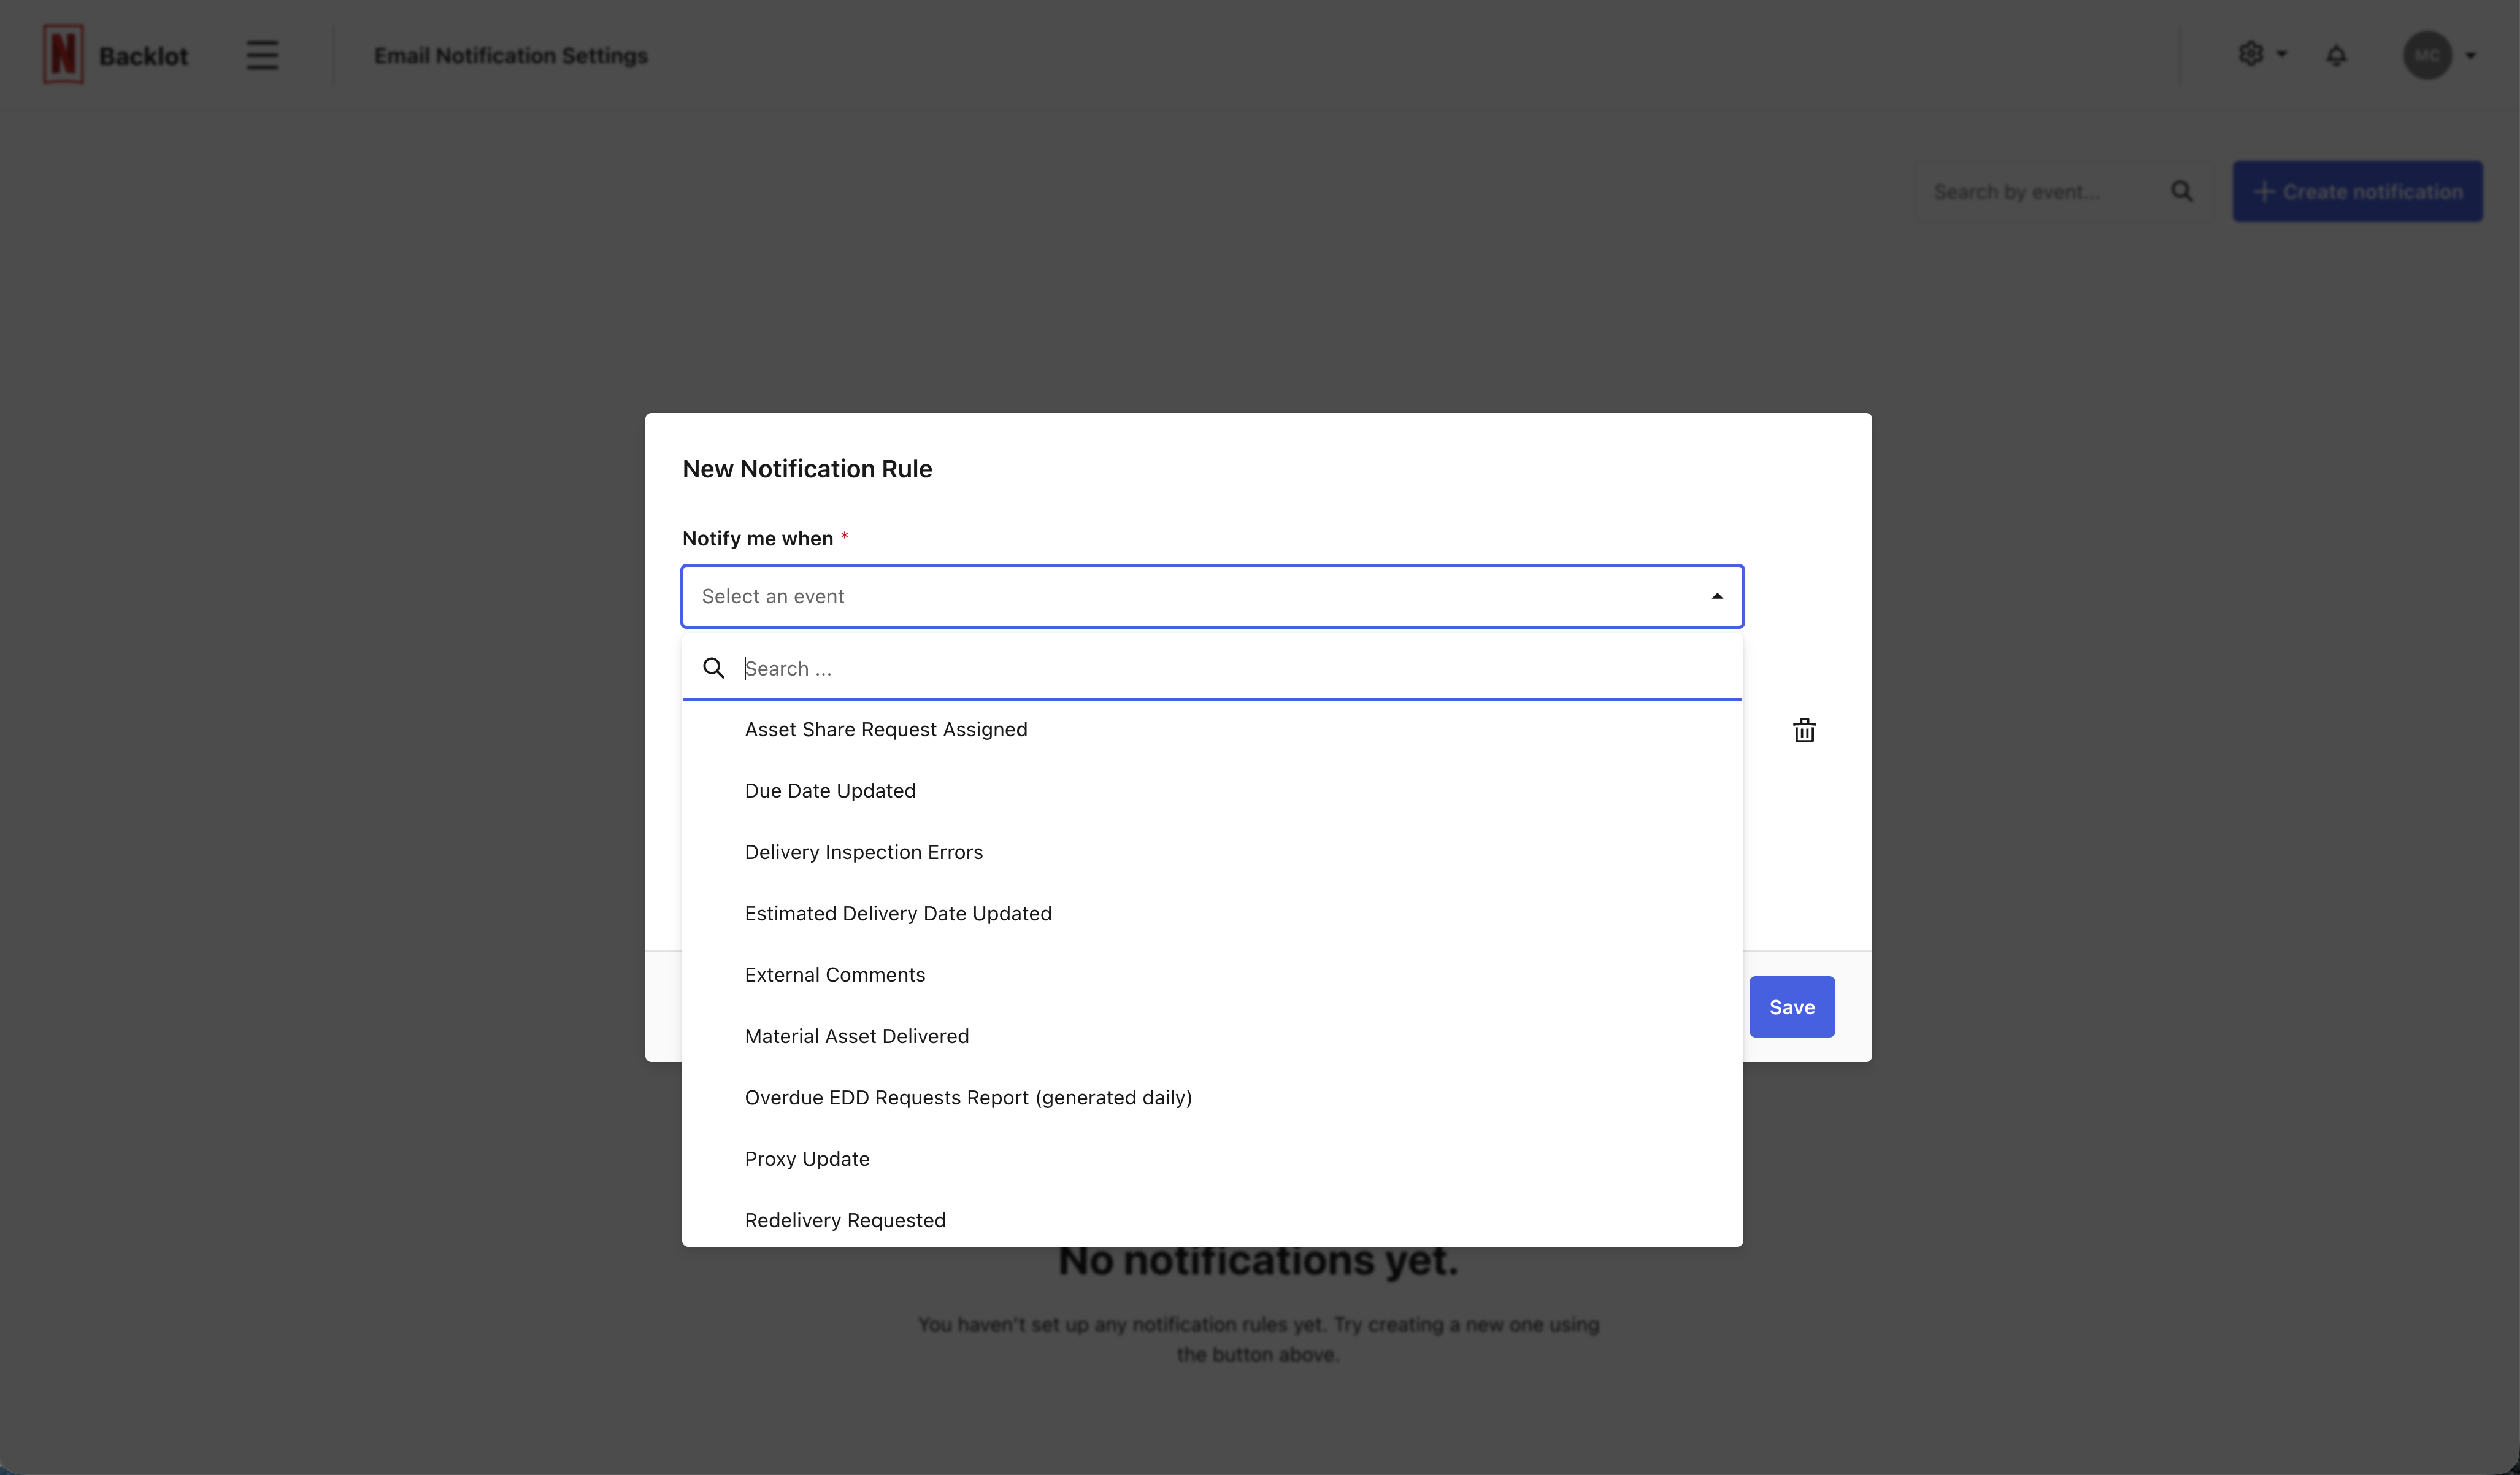2520x1475 pixels.
Task: Collapse the Select an event dropdown
Action: pos(1716,596)
